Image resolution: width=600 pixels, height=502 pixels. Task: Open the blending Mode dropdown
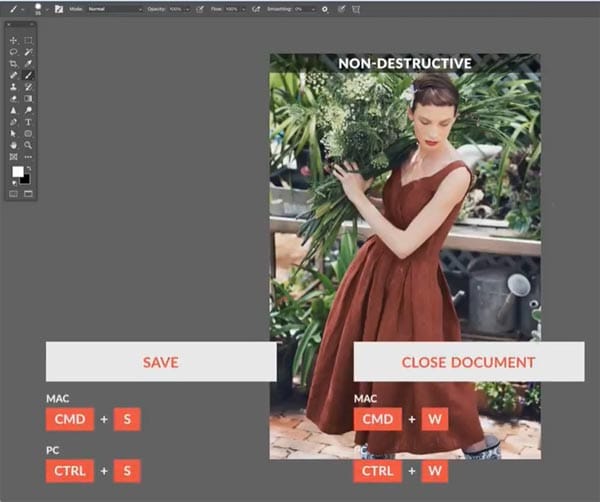click(114, 8)
